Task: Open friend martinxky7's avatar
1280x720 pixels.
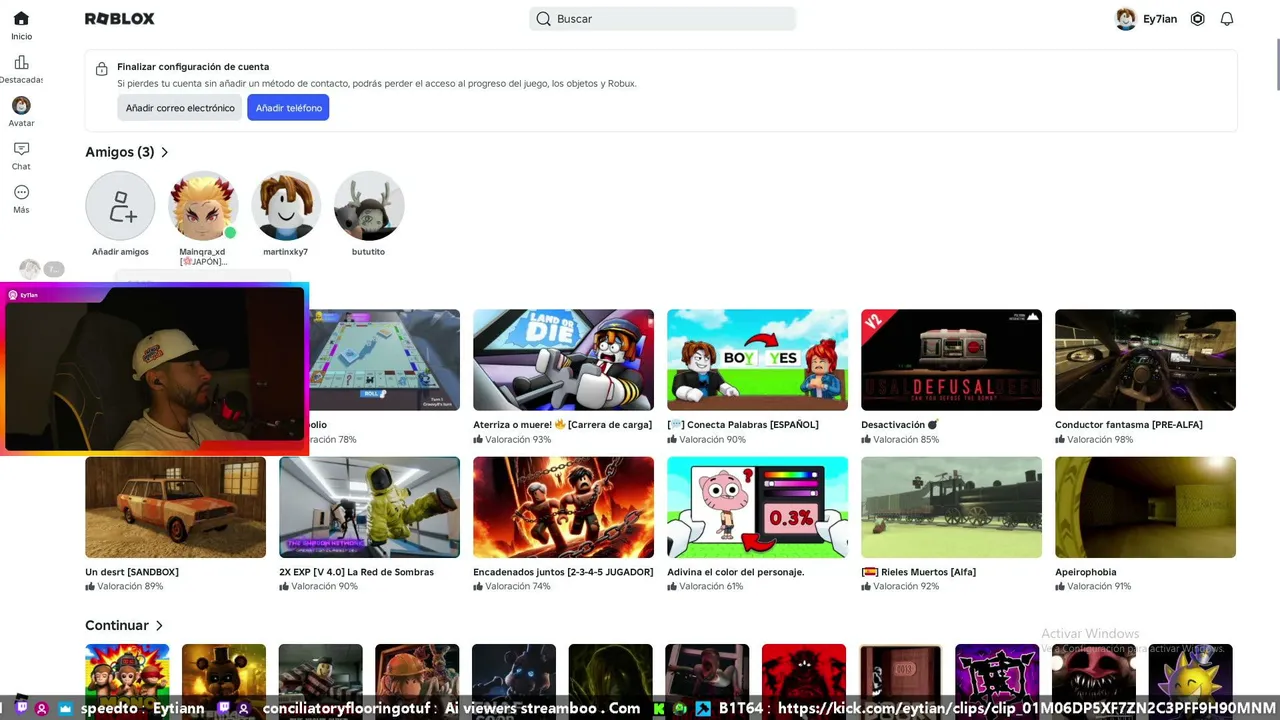Action: [x=286, y=206]
